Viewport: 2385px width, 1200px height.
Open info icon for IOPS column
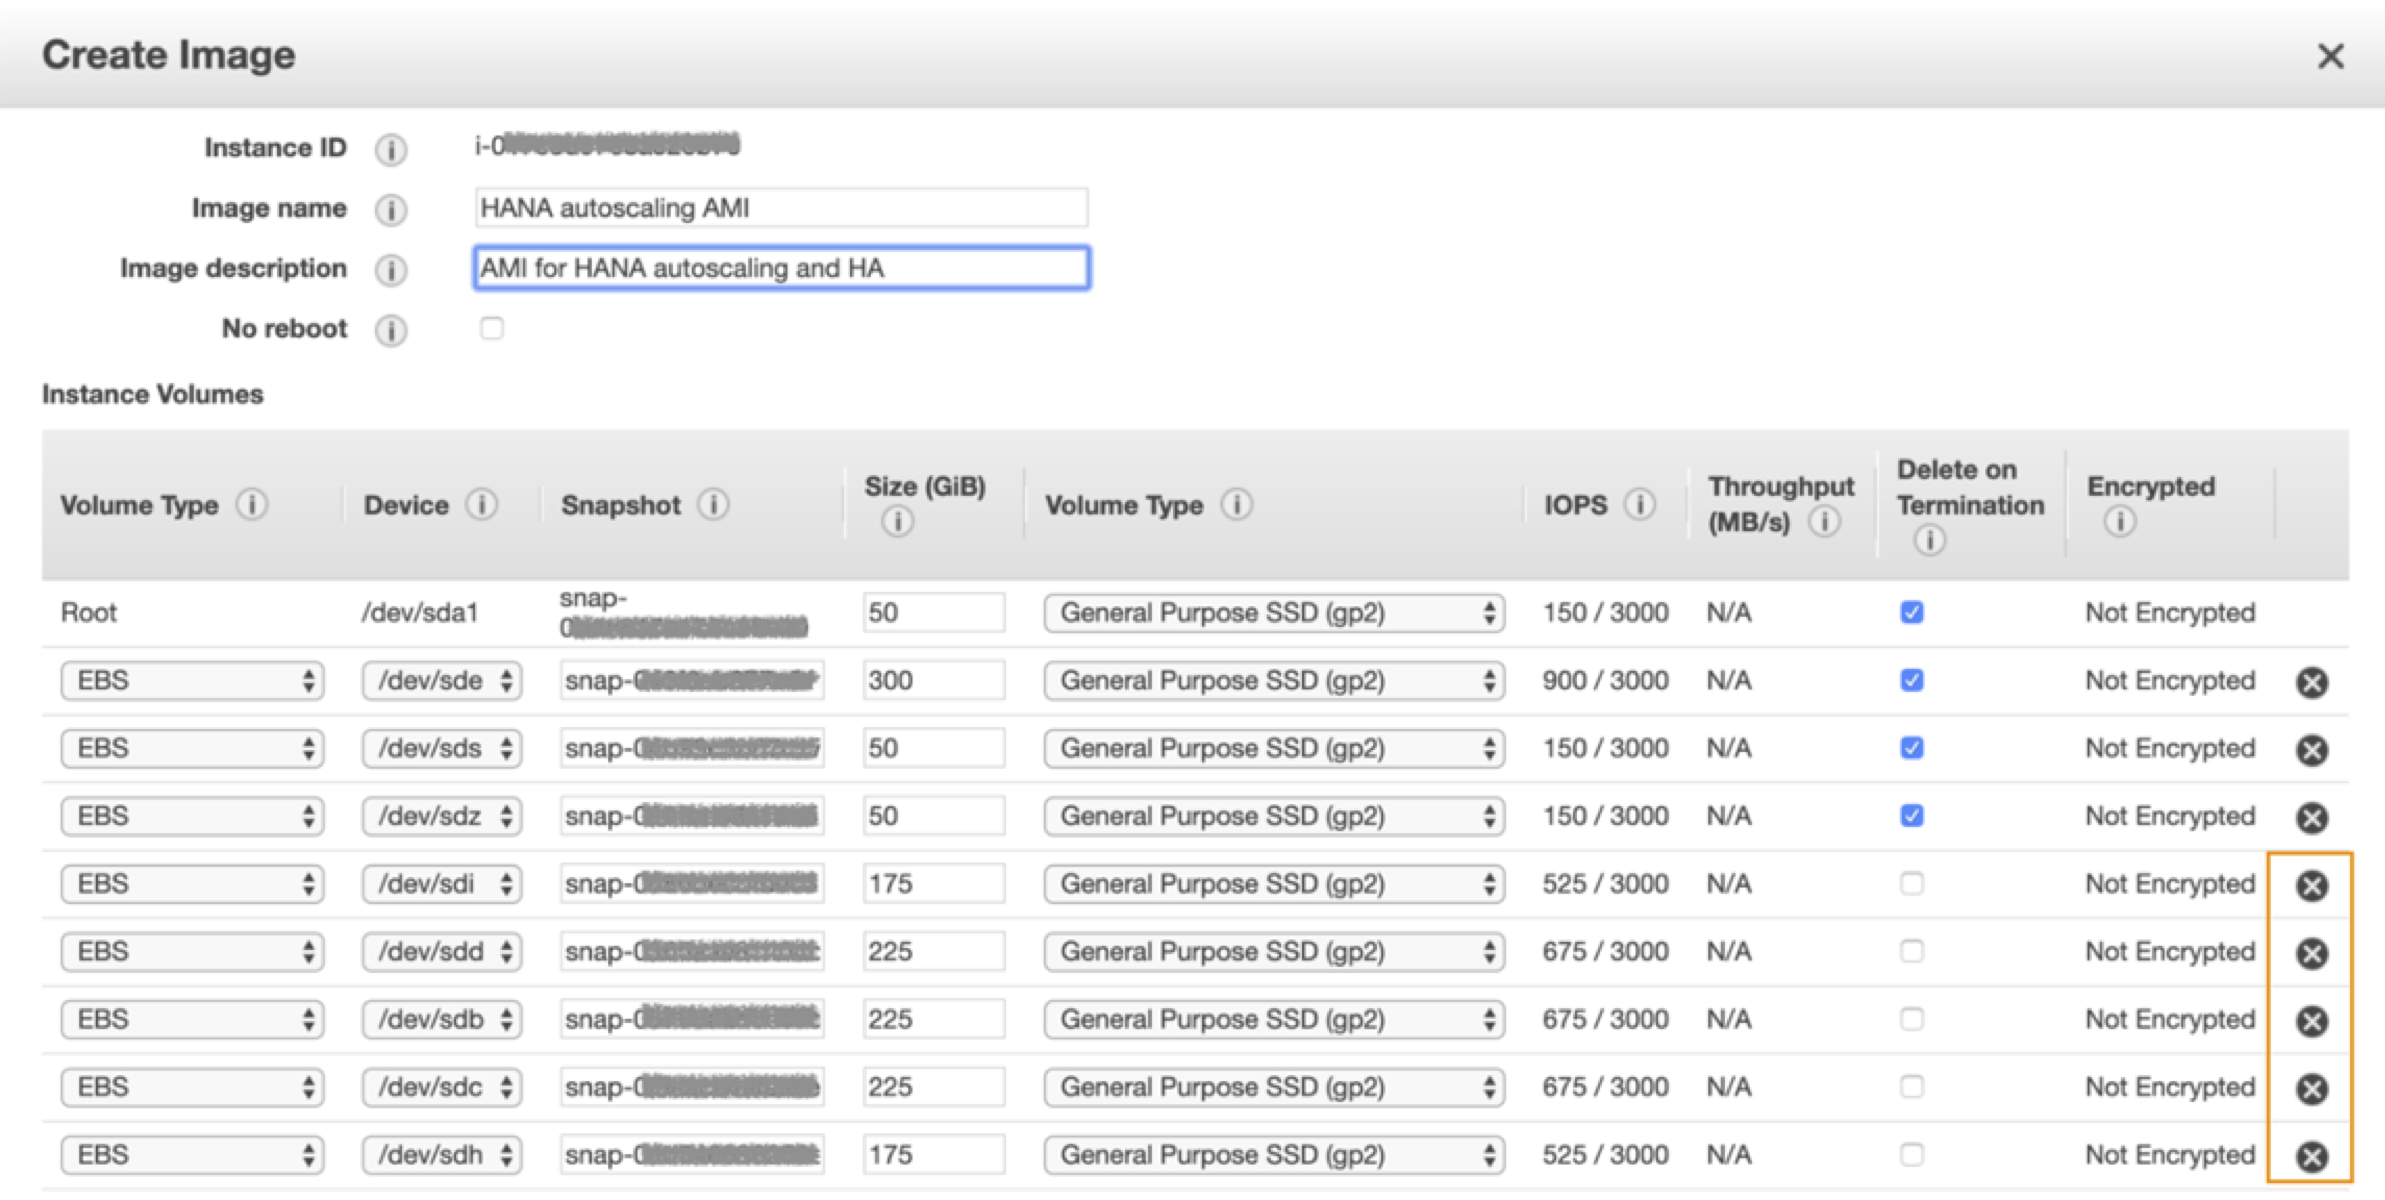[x=1639, y=505]
